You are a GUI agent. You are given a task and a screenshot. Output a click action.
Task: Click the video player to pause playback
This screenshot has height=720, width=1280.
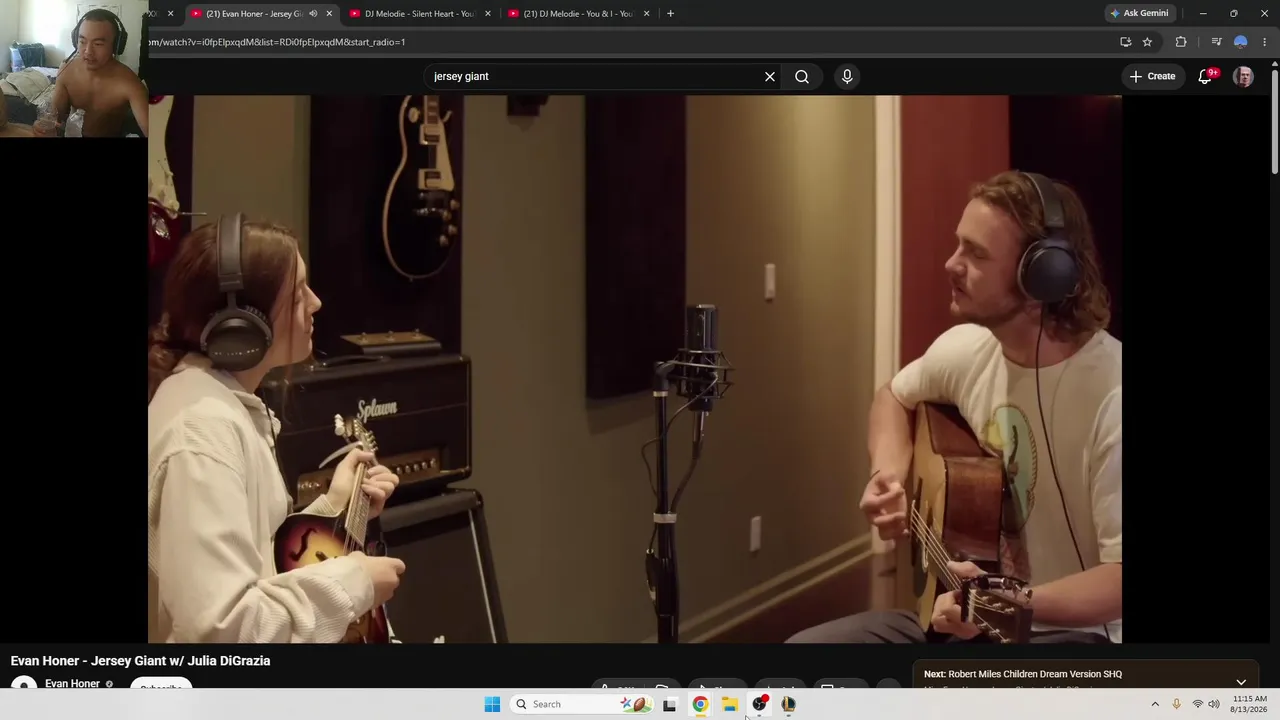(x=635, y=369)
